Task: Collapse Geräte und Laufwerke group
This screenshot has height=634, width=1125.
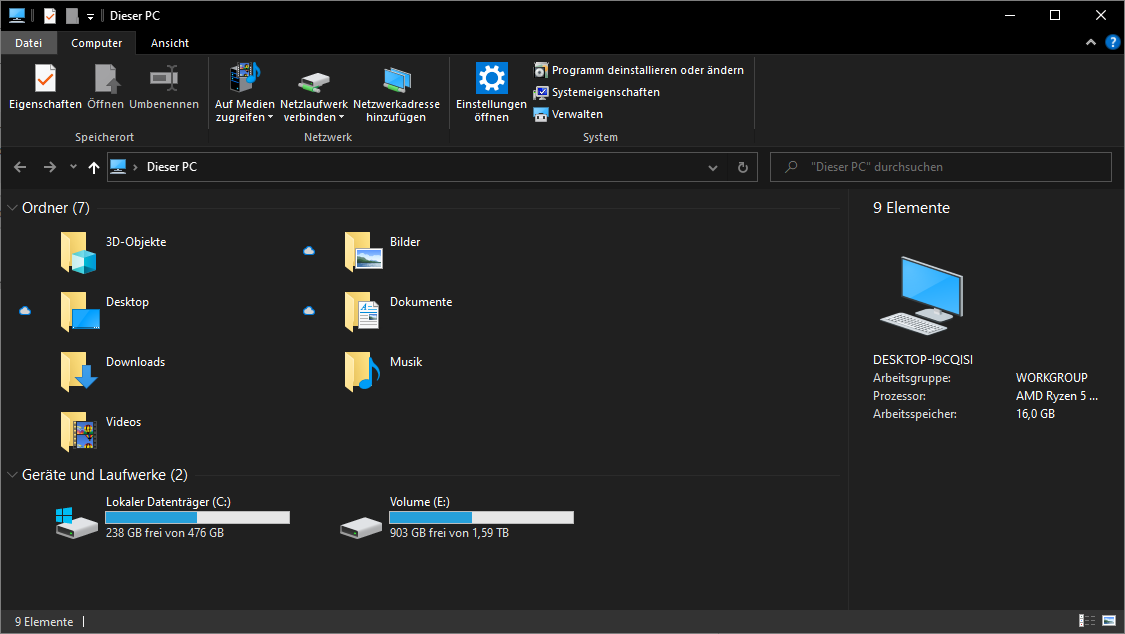Action: [12, 475]
